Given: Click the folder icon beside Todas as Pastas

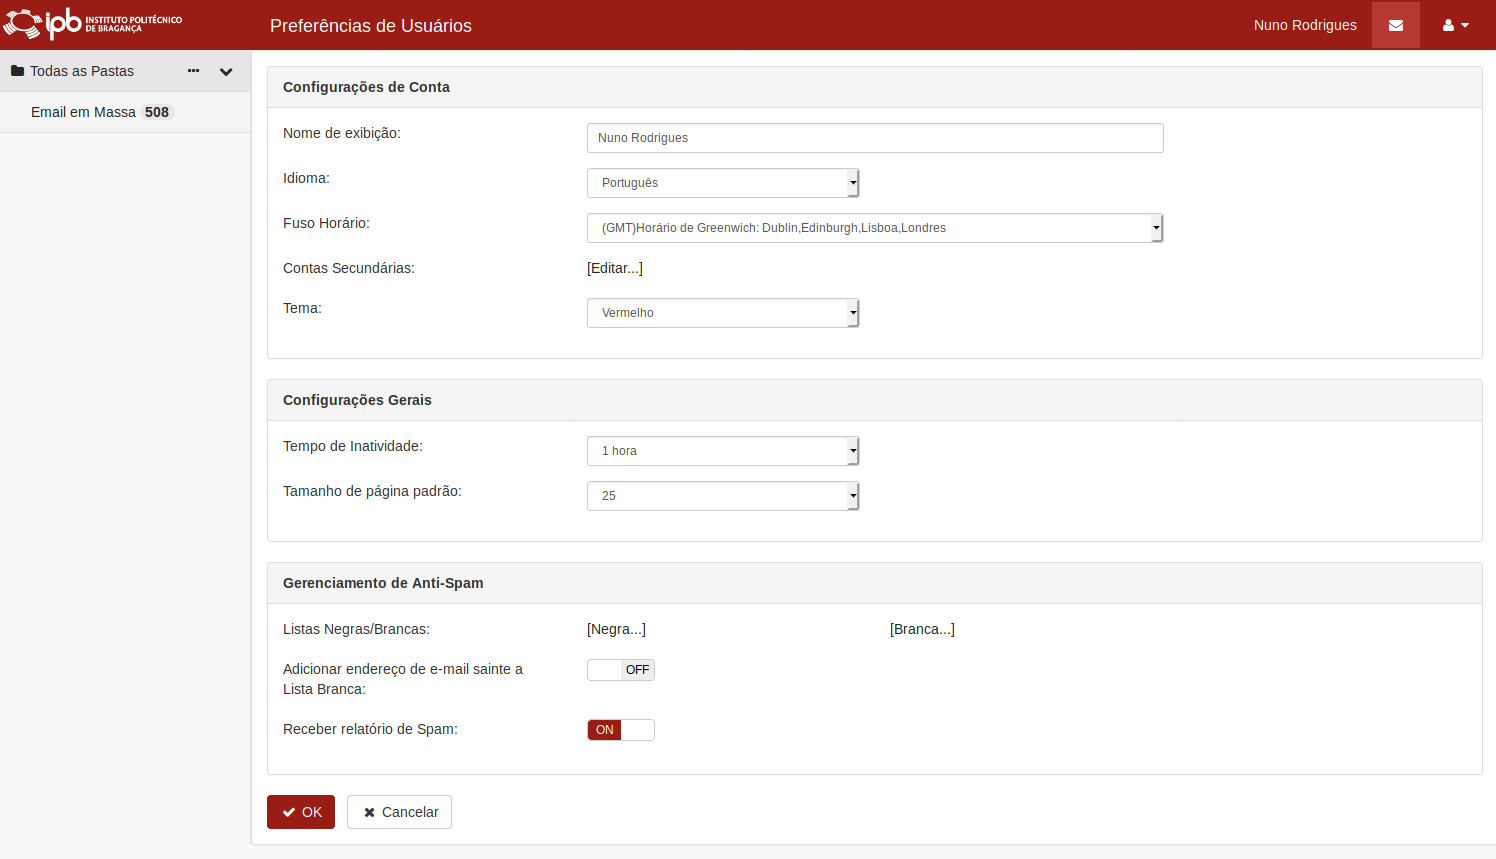Looking at the screenshot, I should pyautogui.click(x=17, y=71).
